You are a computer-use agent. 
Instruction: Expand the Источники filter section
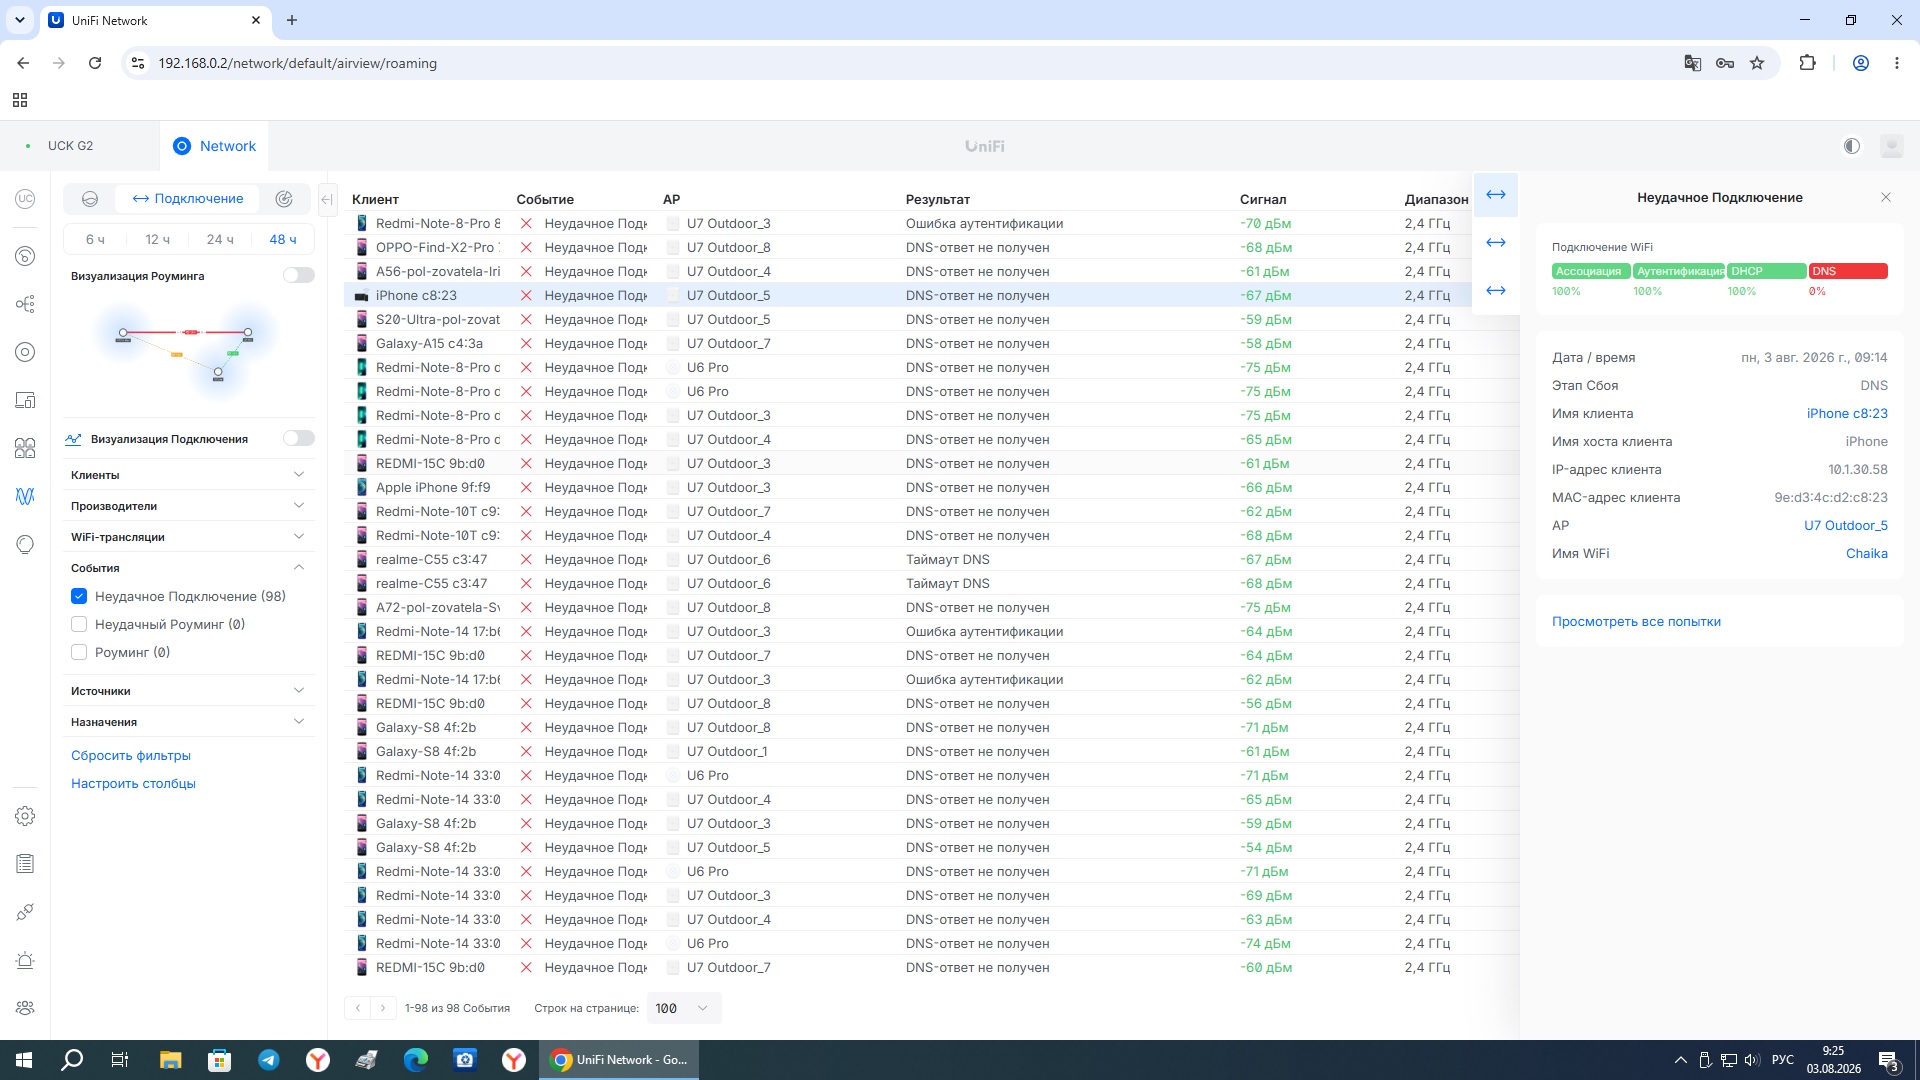[x=189, y=691]
